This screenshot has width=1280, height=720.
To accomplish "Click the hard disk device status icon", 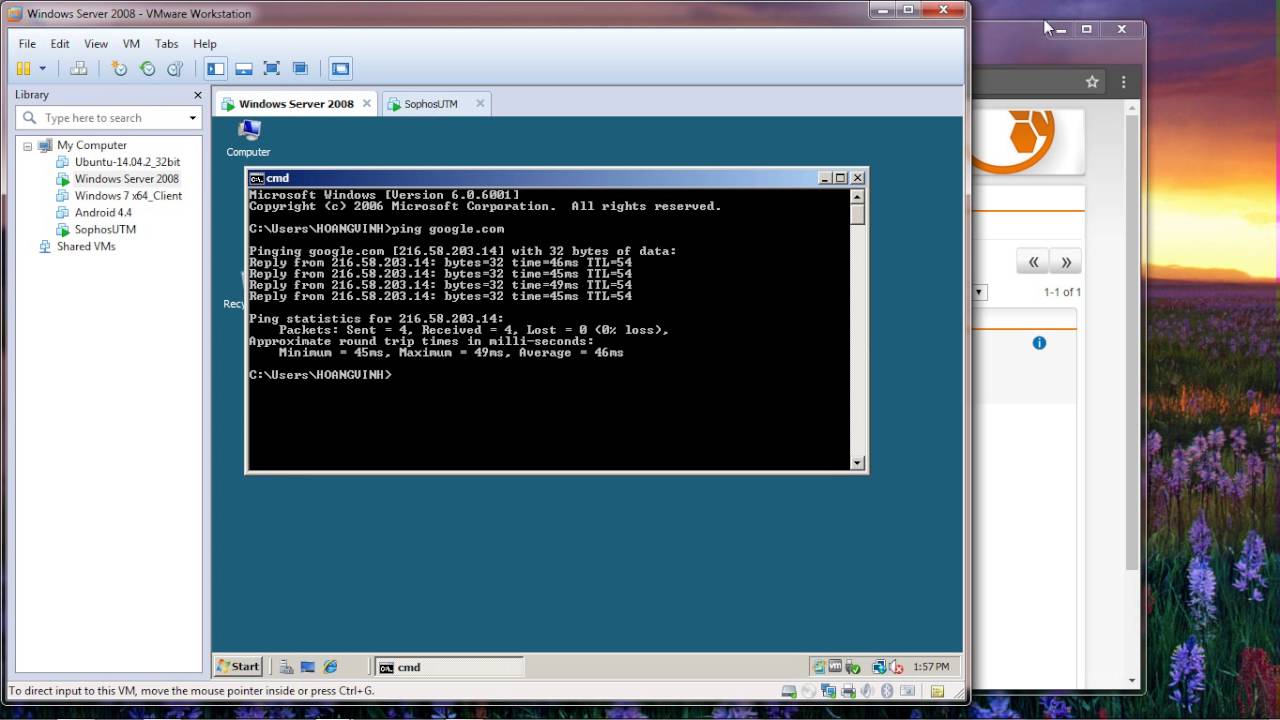I will (x=789, y=691).
